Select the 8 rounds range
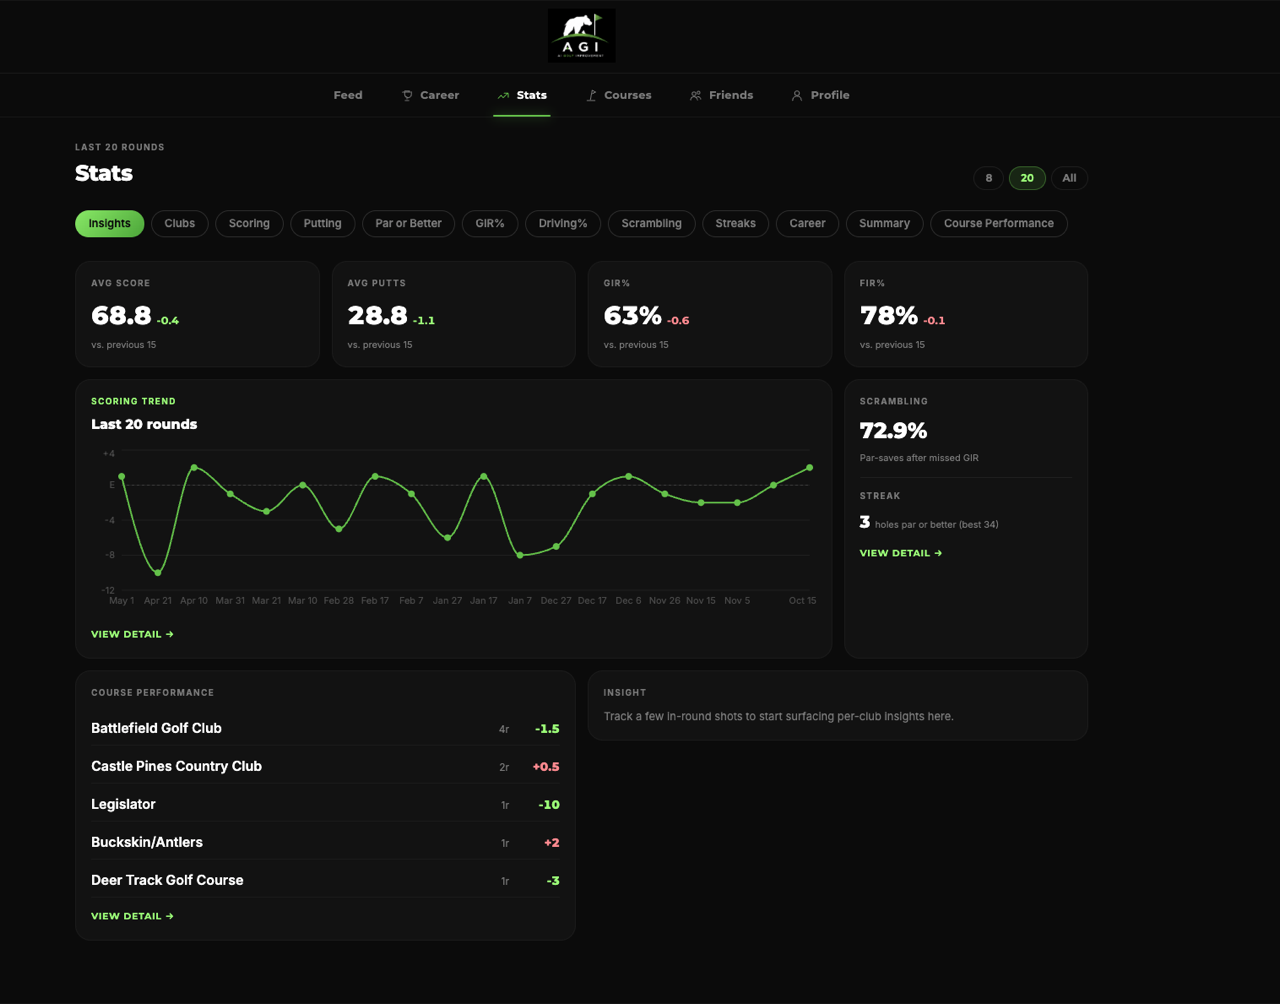The height and width of the screenshot is (1004, 1280). (x=988, y=178)
